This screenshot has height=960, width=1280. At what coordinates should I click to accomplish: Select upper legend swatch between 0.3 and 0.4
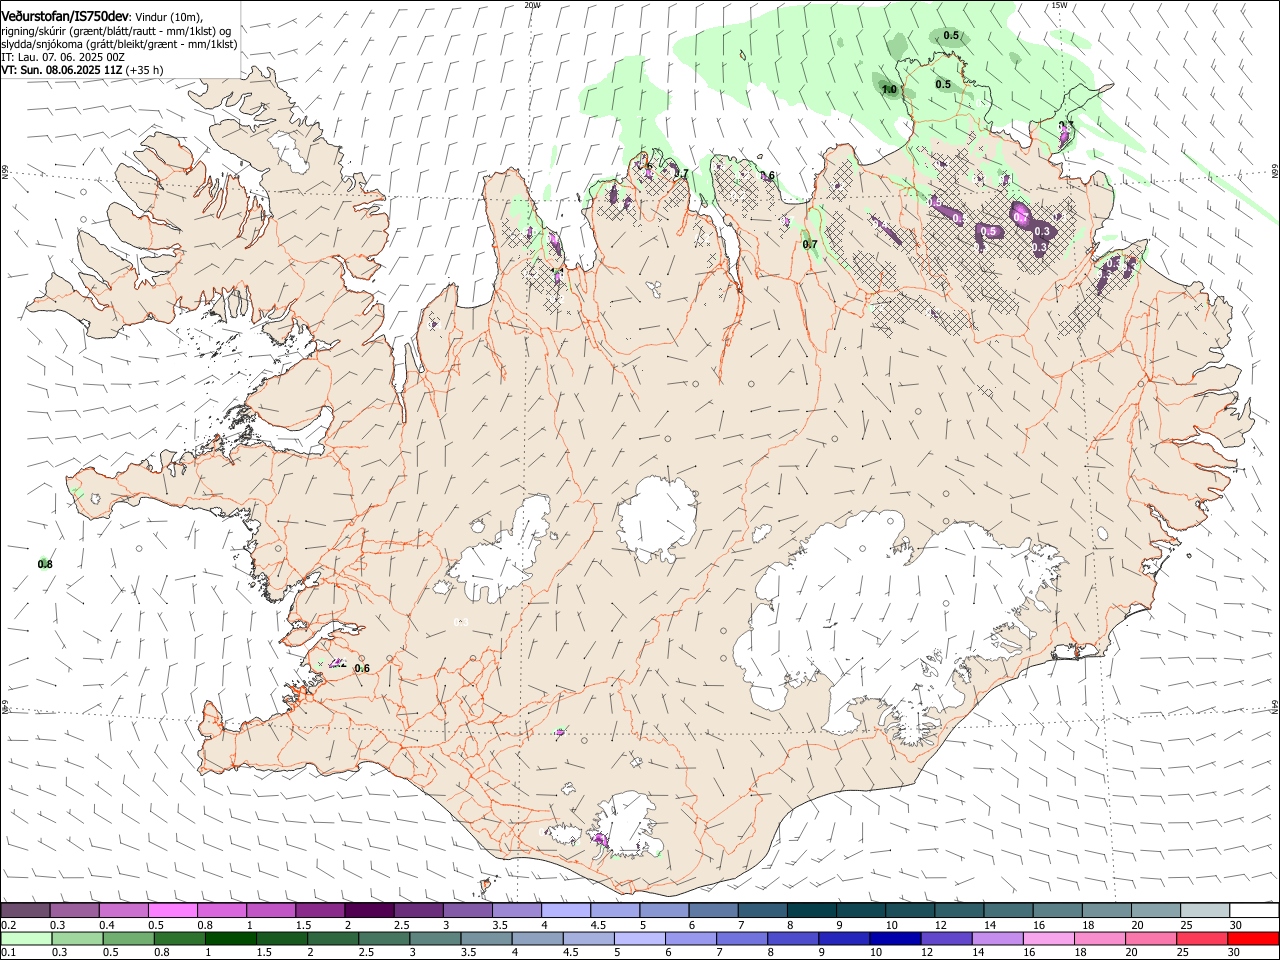74,911
